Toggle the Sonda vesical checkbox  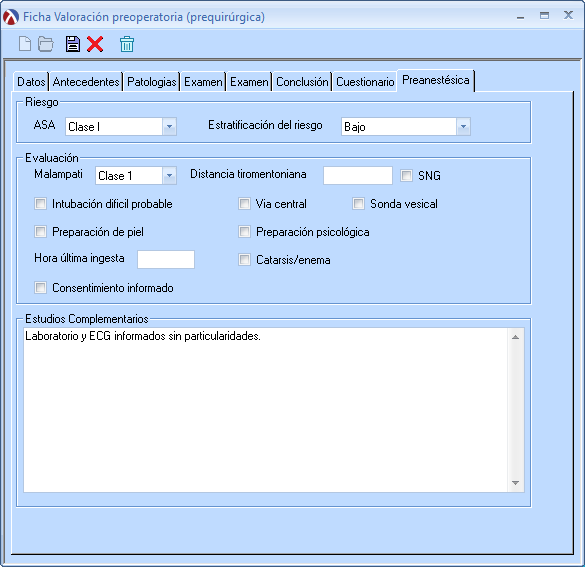point(358,204)
